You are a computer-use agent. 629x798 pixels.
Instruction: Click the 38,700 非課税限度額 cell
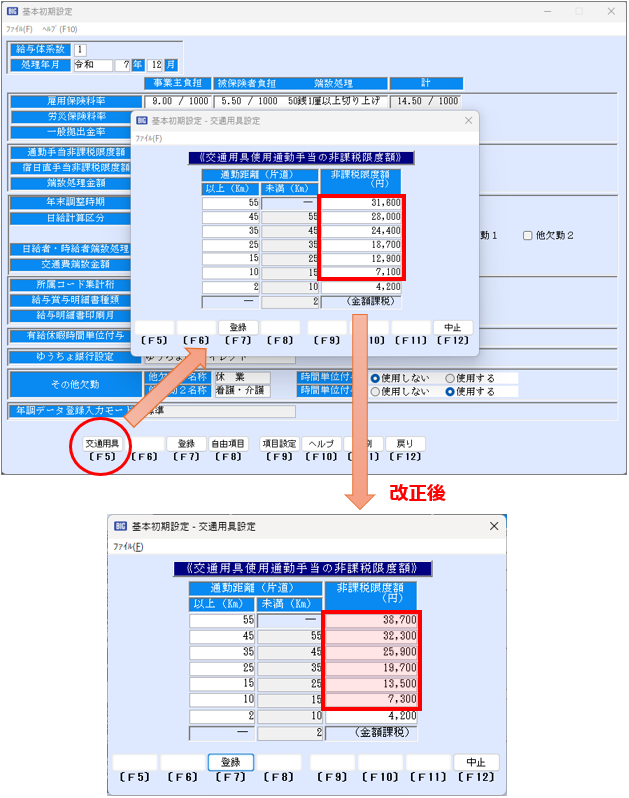[x=373, y=621]
